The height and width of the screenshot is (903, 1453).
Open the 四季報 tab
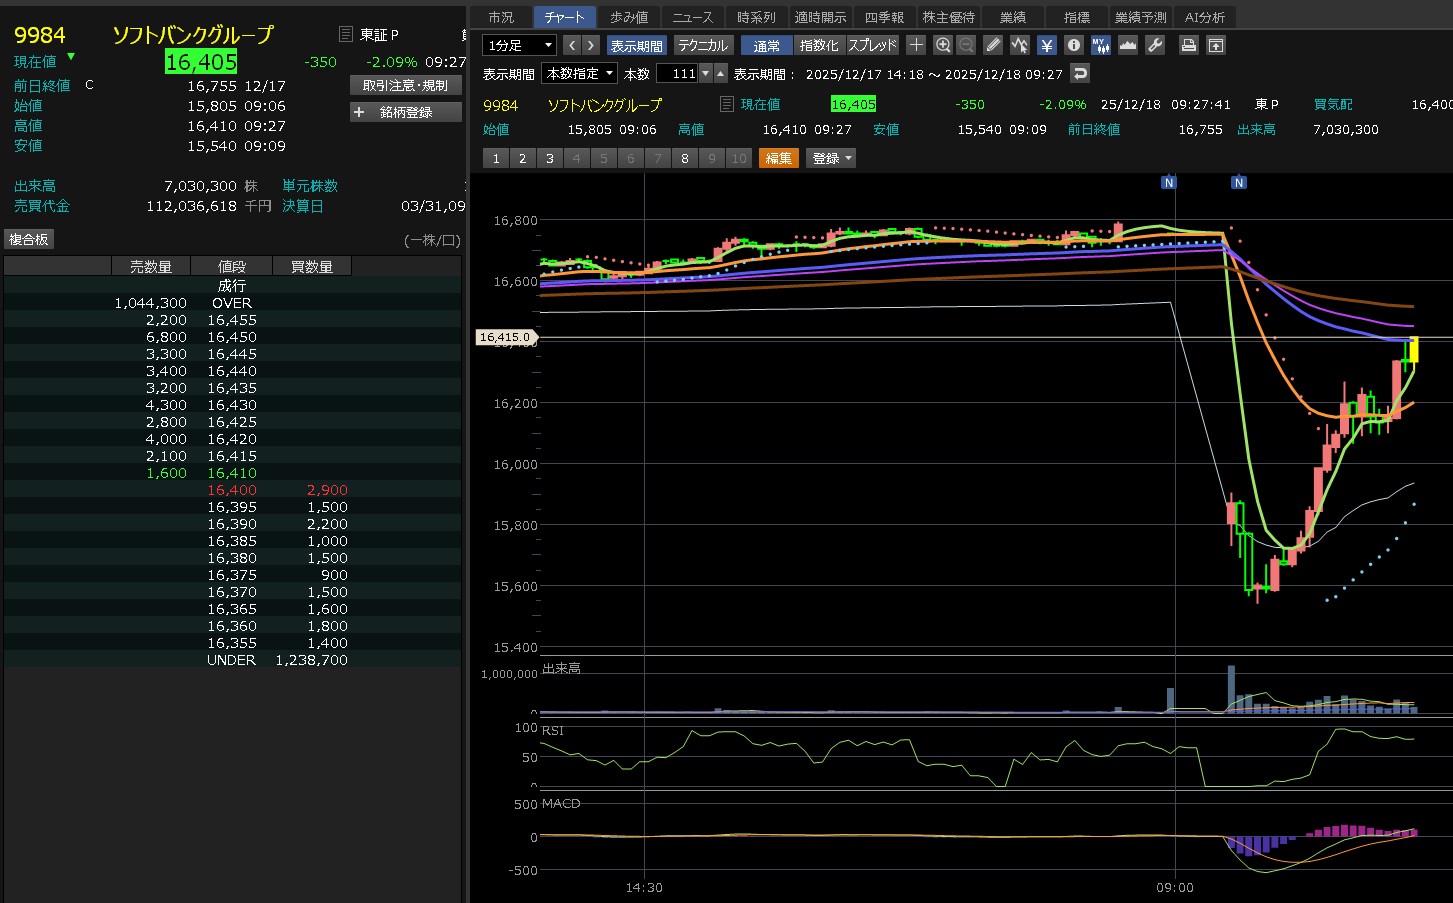(884, 17)
